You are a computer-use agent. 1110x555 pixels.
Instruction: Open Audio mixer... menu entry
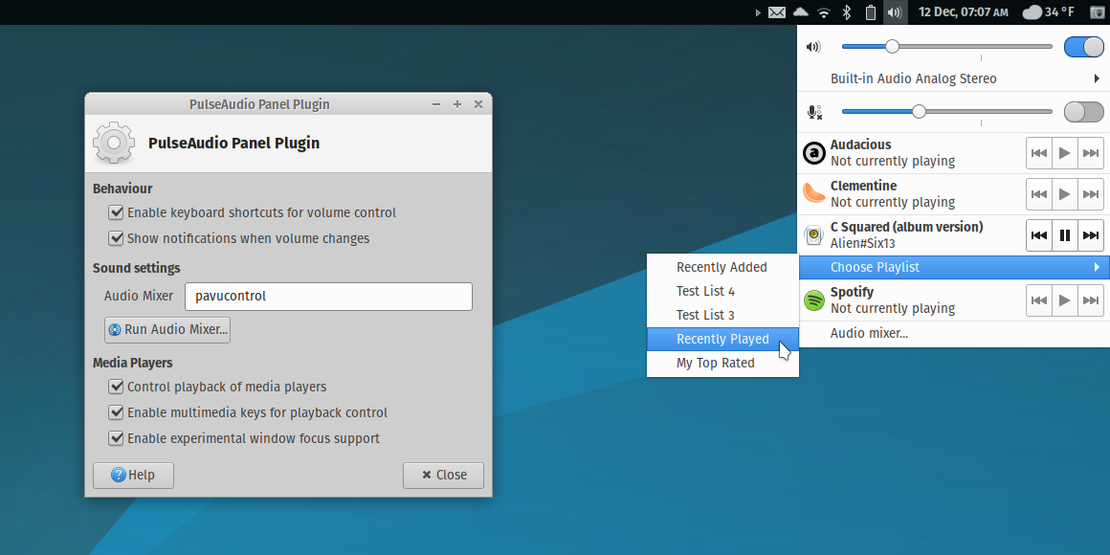(x=953, y=333)
